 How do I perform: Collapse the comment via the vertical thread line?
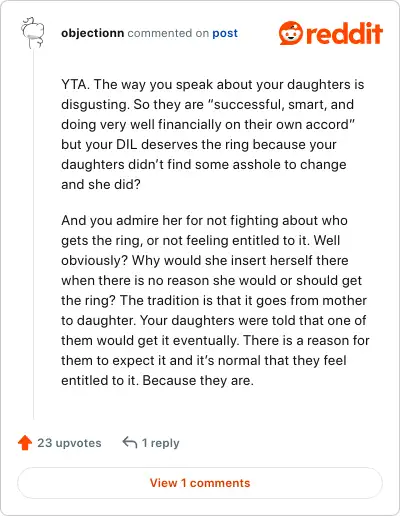tap(33, 233)
